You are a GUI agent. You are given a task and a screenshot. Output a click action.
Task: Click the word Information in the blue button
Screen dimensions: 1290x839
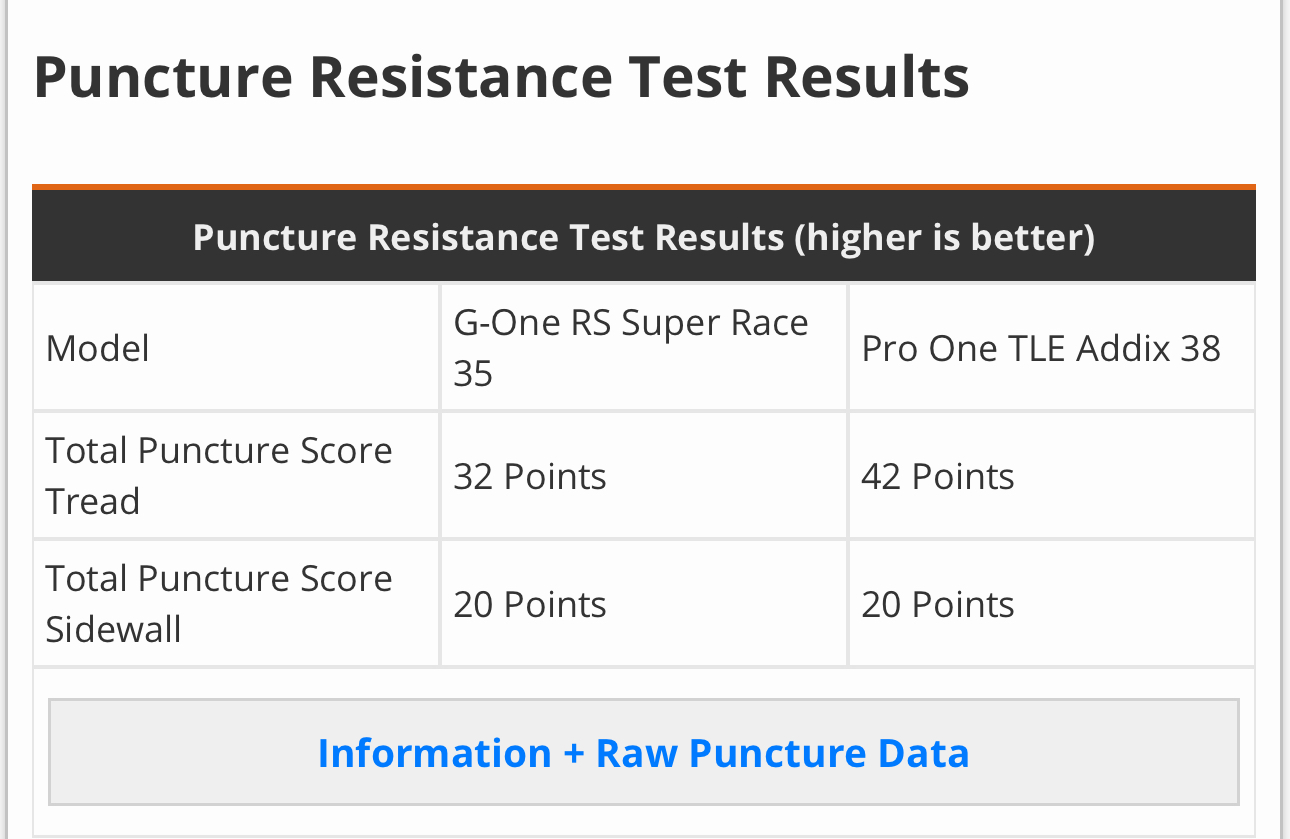click(434, 752)
